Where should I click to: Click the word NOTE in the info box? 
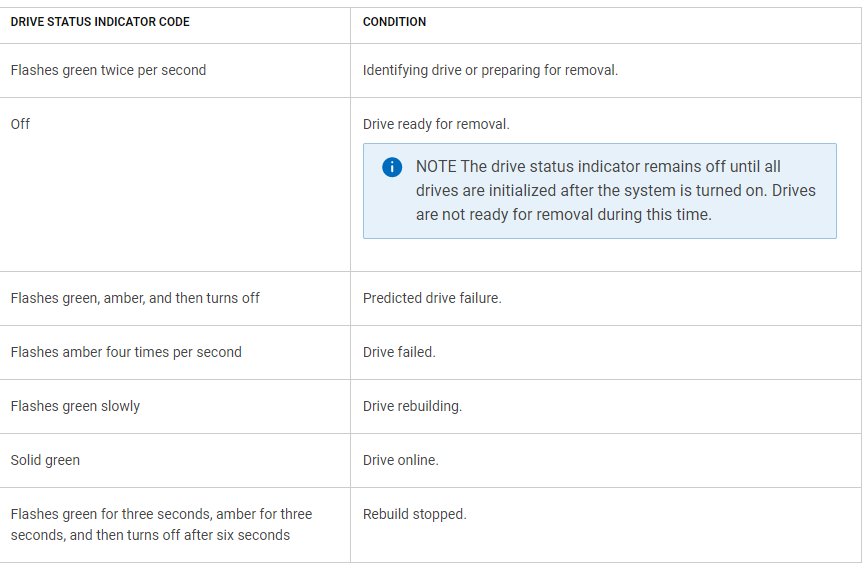pos(436,166)
